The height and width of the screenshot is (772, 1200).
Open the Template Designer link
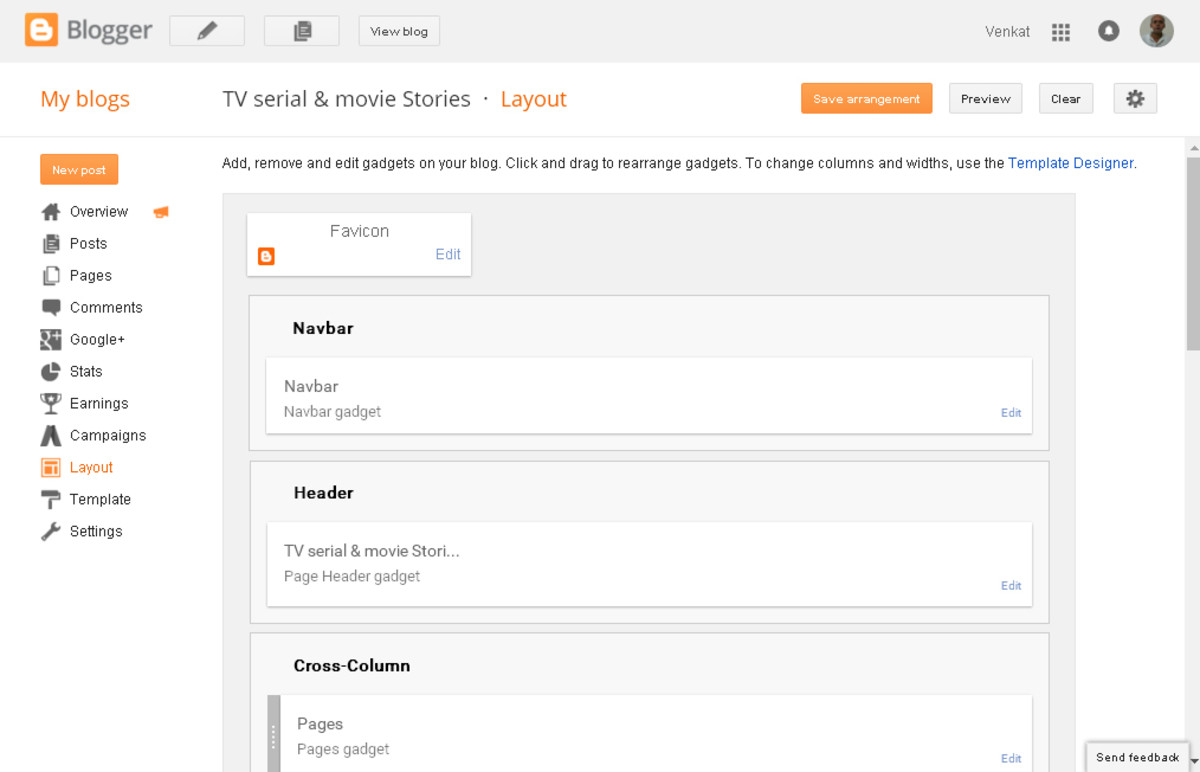coord(1070,163)
